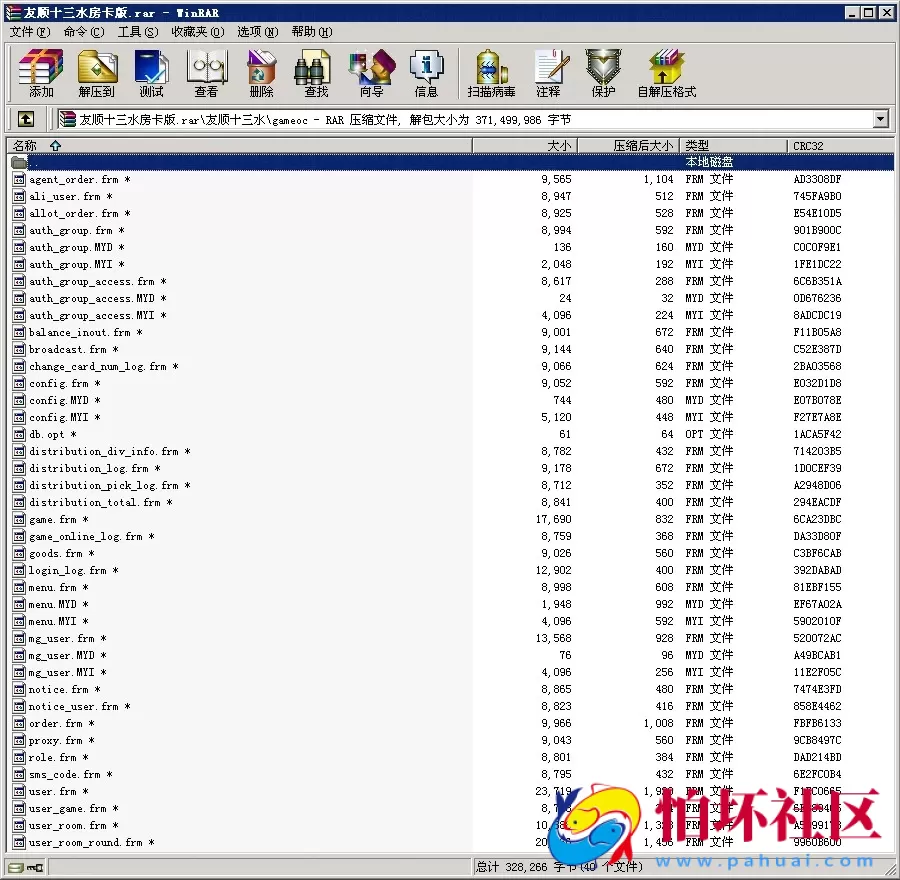Open the 查找 (Find) binoculars tool

pyautogui.click(x=316, y=74)
